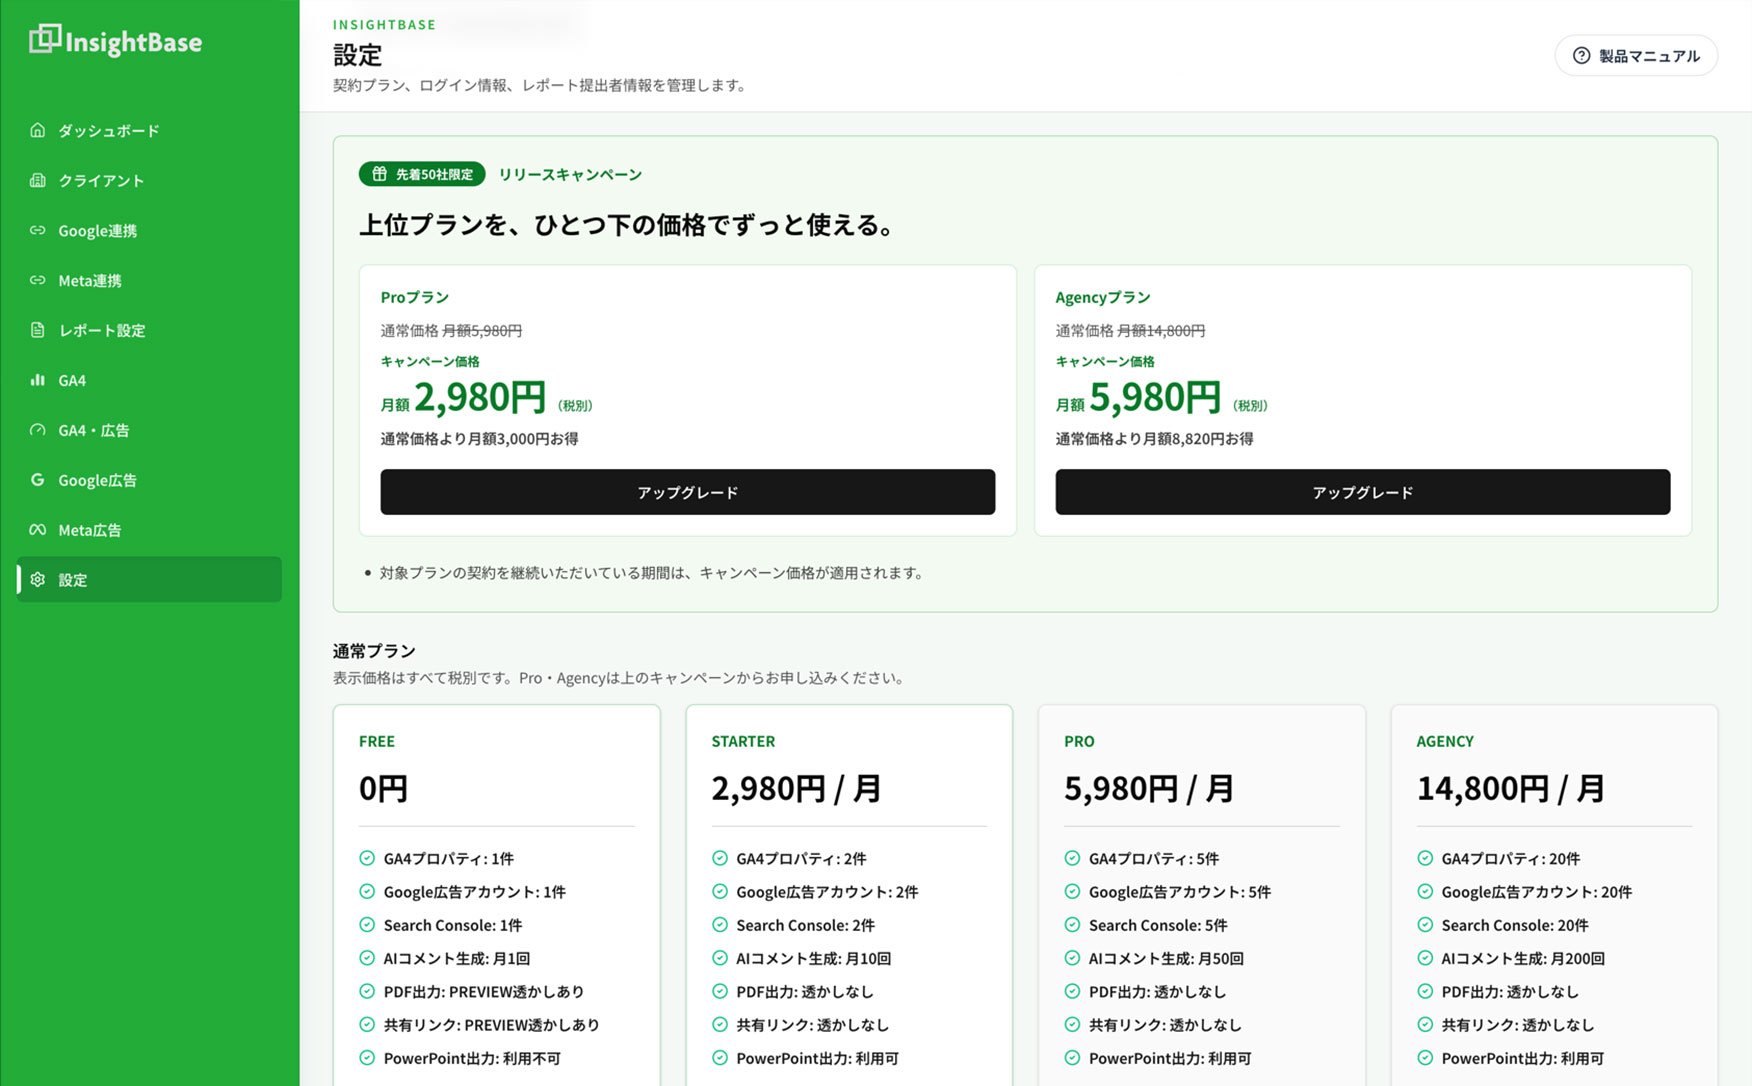The width and height of the screenshot is (1752, 1086).
Task: Click the Proプラン heading
Action: 414,297
